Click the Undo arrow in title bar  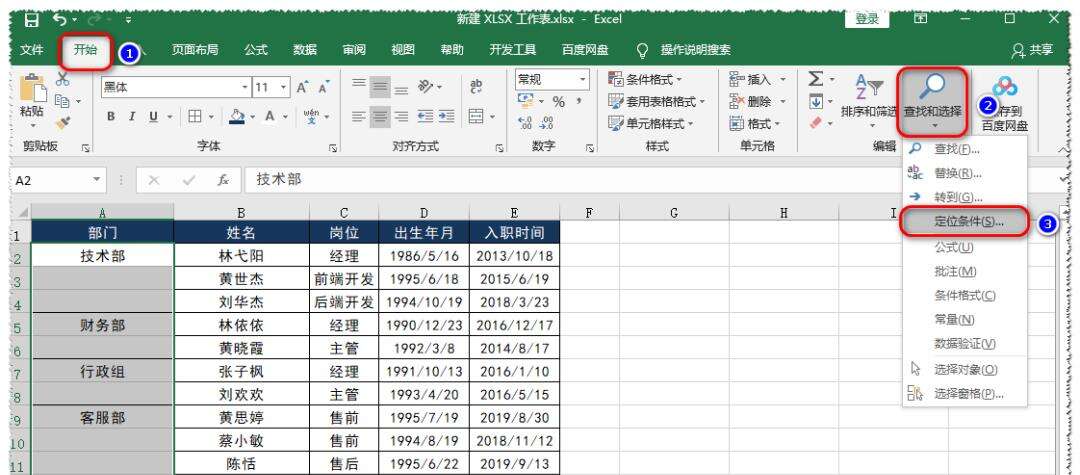tap(60, 19)
